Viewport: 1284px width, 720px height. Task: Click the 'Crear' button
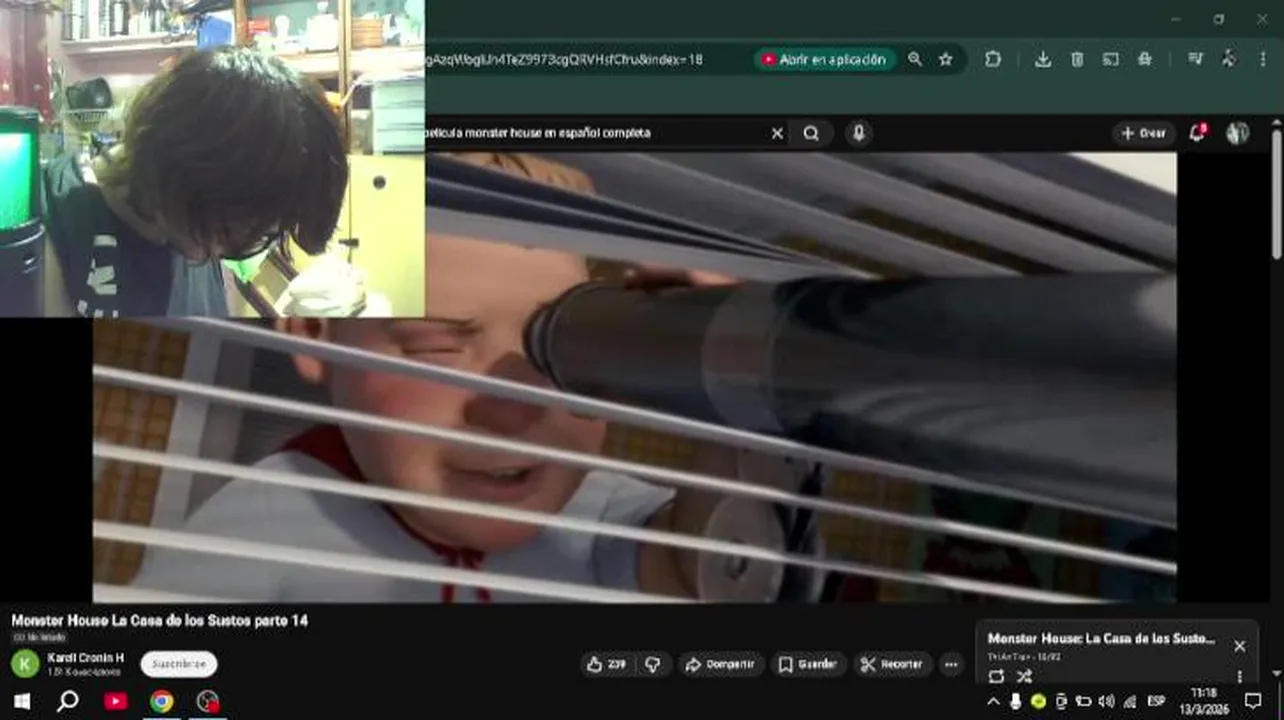pyautogui.click(x=1143, y=133)
